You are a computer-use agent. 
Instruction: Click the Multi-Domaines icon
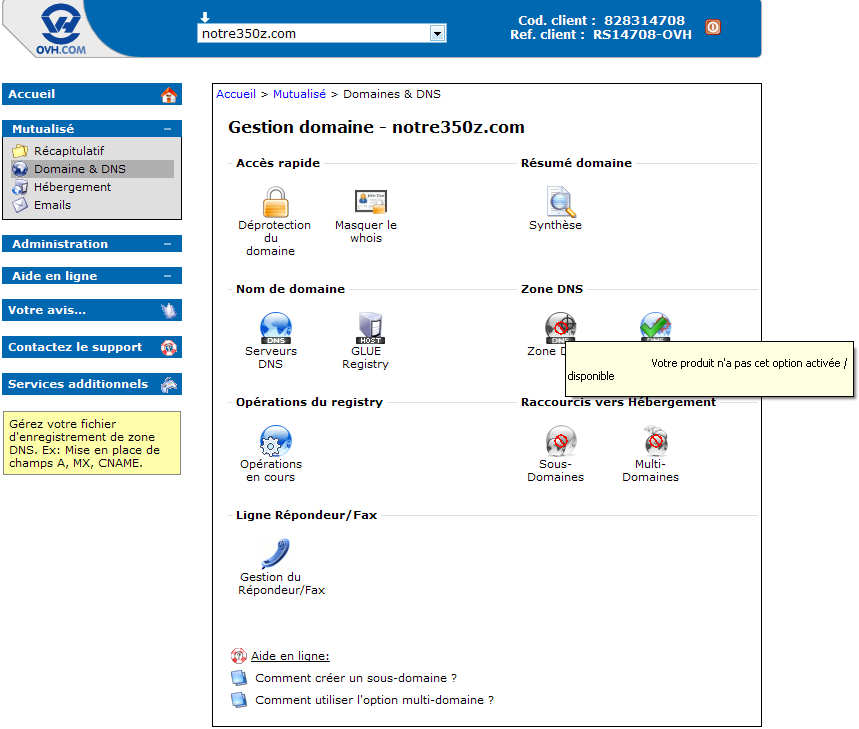tap(655, 441)
